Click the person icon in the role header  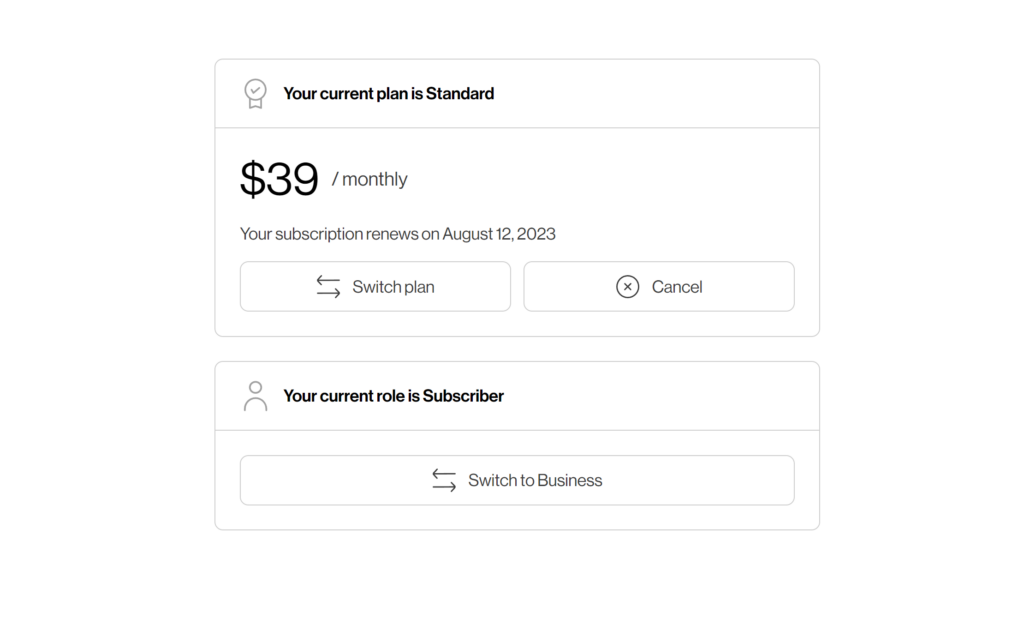click(x=256, y=396)
